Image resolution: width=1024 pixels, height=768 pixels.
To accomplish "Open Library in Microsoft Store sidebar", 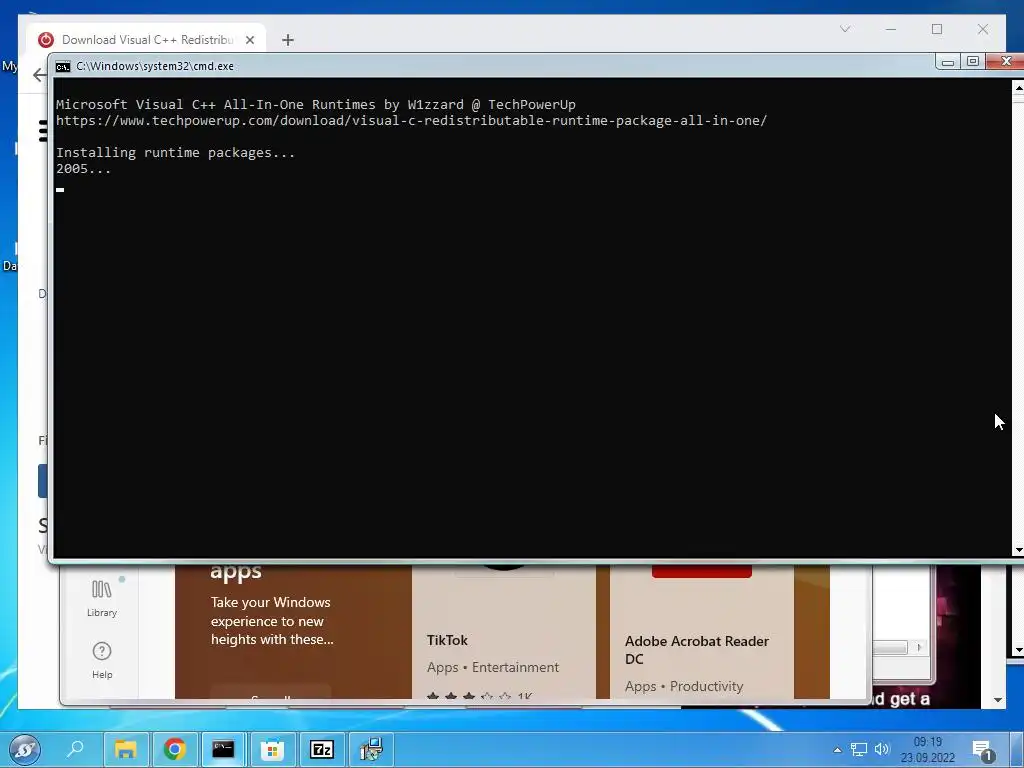I will point(102,598).
